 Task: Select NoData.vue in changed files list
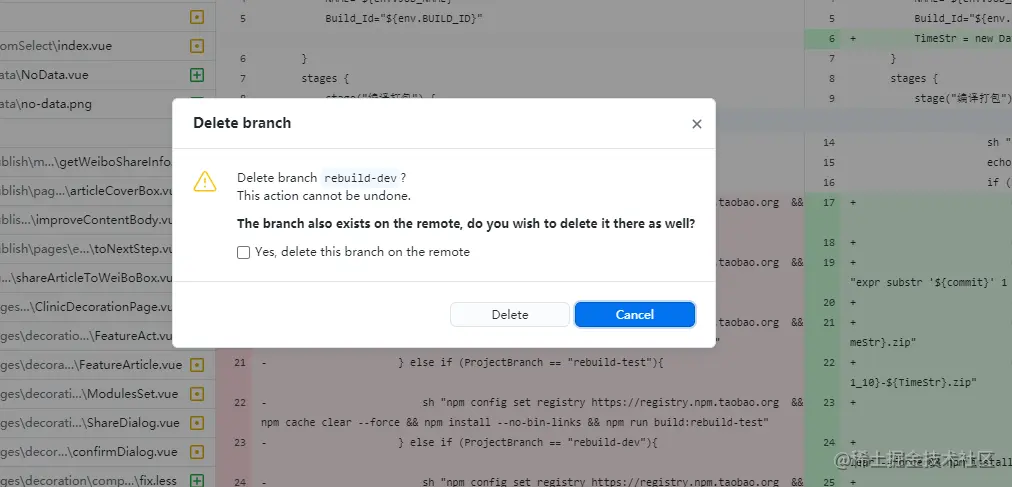coord(107,75)
